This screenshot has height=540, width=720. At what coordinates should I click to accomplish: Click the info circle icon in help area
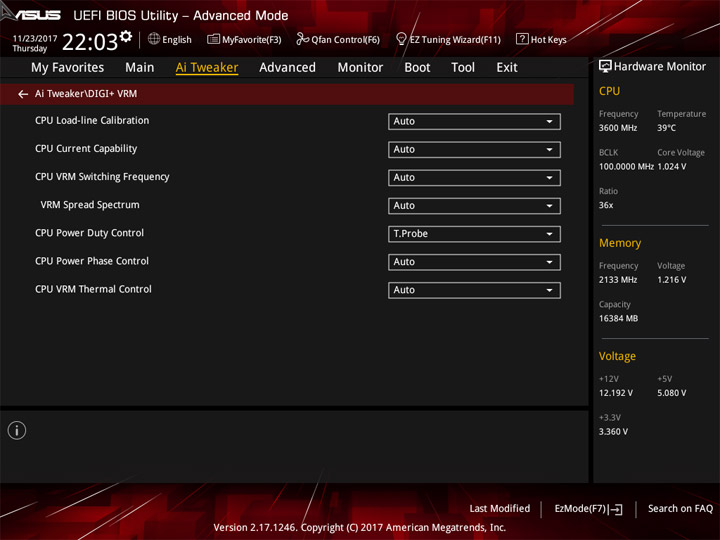[x=17, y=430]
